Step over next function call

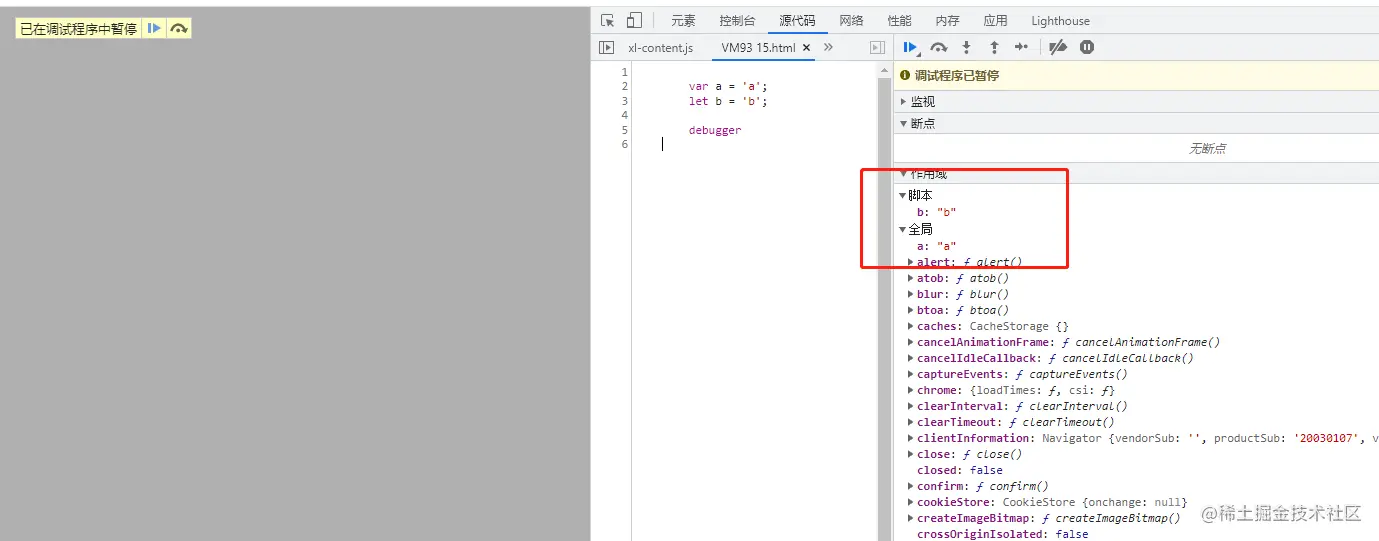tap(938, 47)
